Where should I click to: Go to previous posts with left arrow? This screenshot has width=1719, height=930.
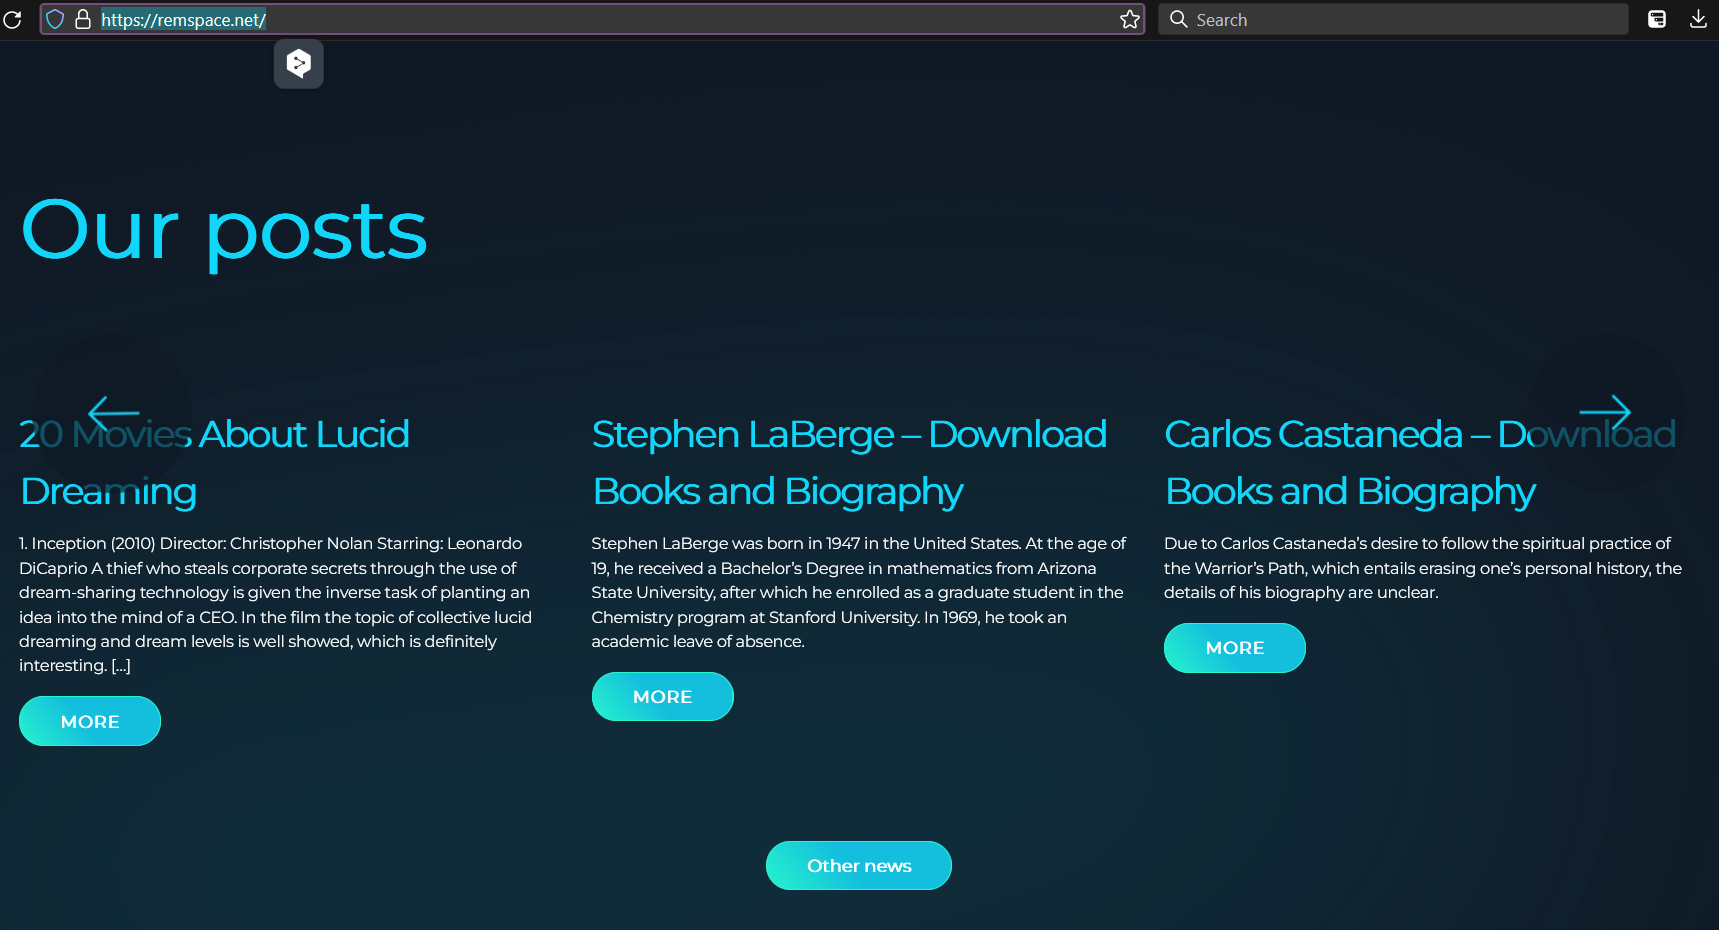(113, 412)
